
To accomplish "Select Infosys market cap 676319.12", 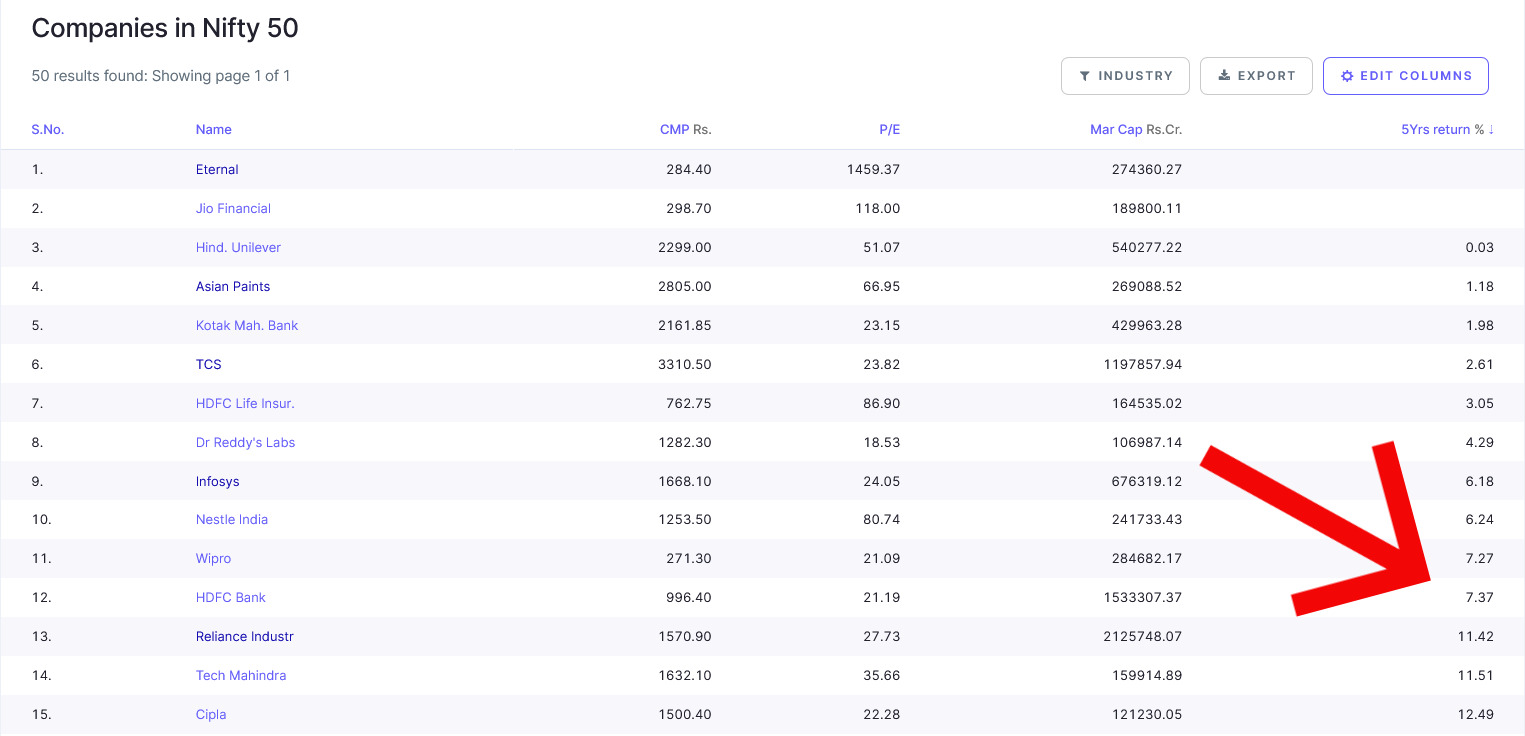I will click(1145, 482).
